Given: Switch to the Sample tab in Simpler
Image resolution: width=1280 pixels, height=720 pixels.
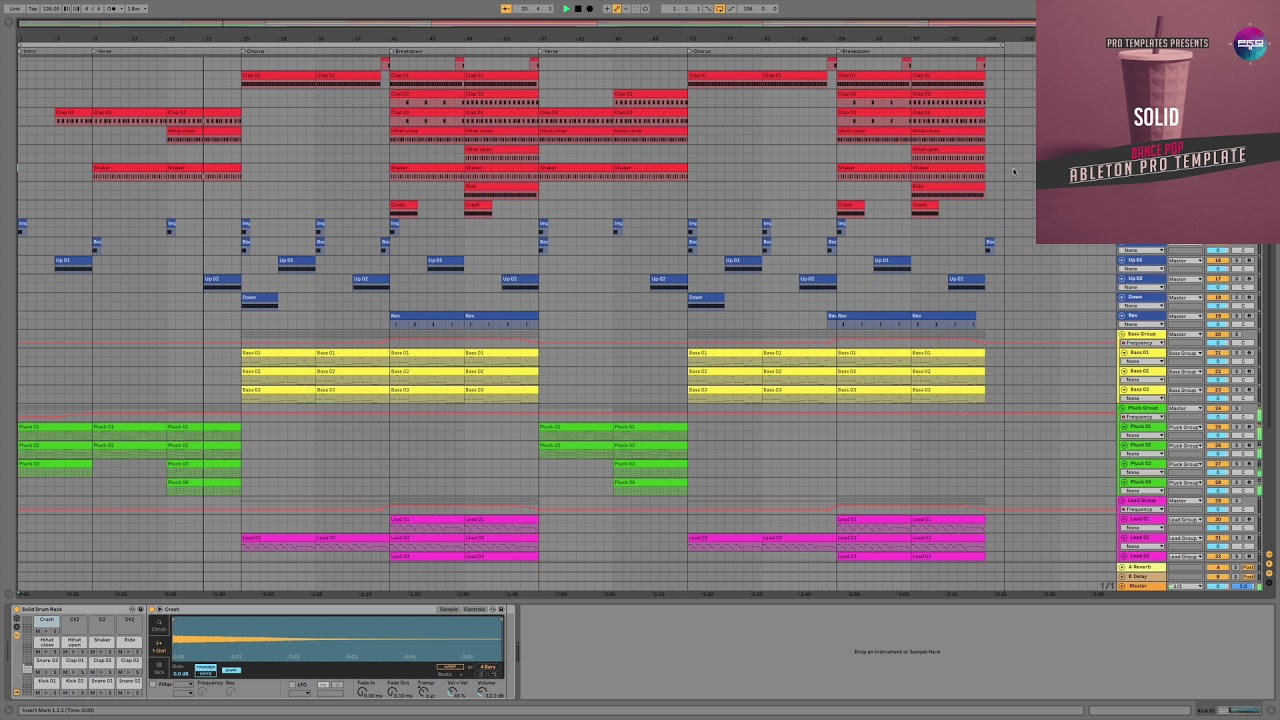Looking at the screenshot, I should [448, 609].
